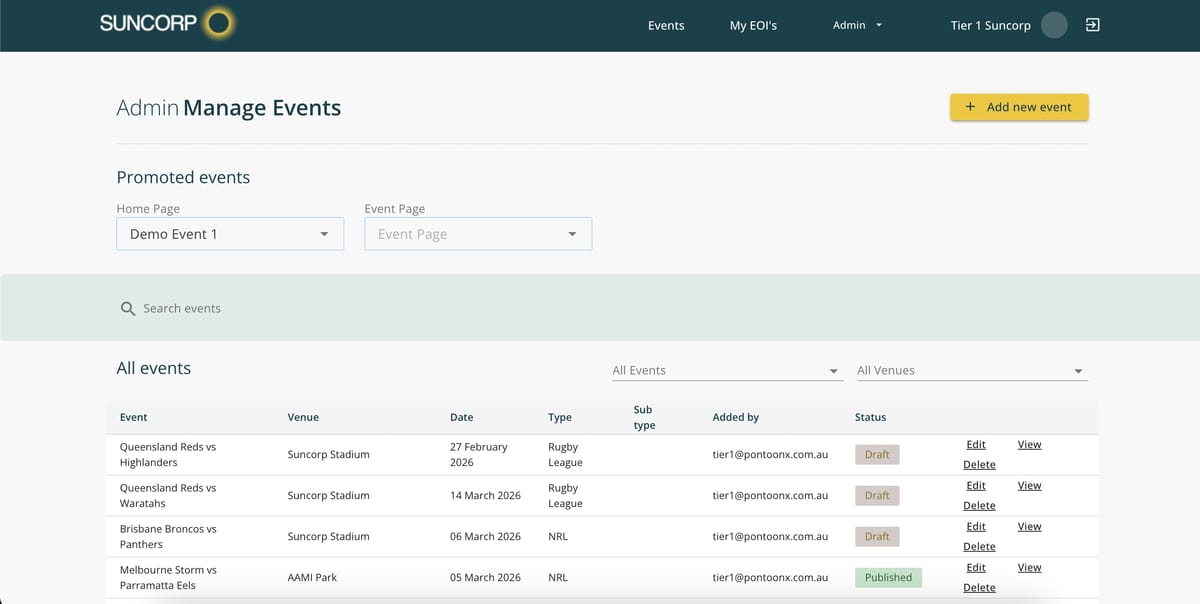Click the 05 March 2026 date

485,578
